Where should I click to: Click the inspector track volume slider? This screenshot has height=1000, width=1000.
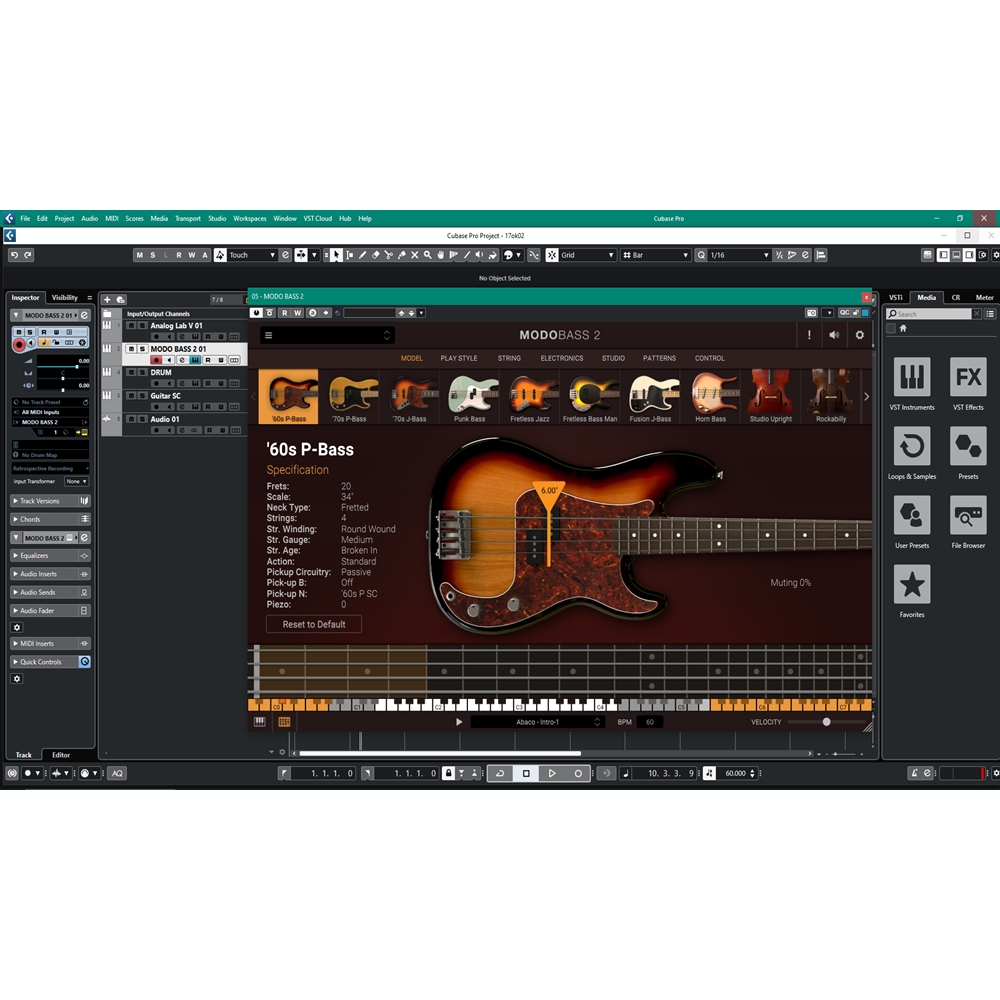pyautogui.click(x=62, y=367)
